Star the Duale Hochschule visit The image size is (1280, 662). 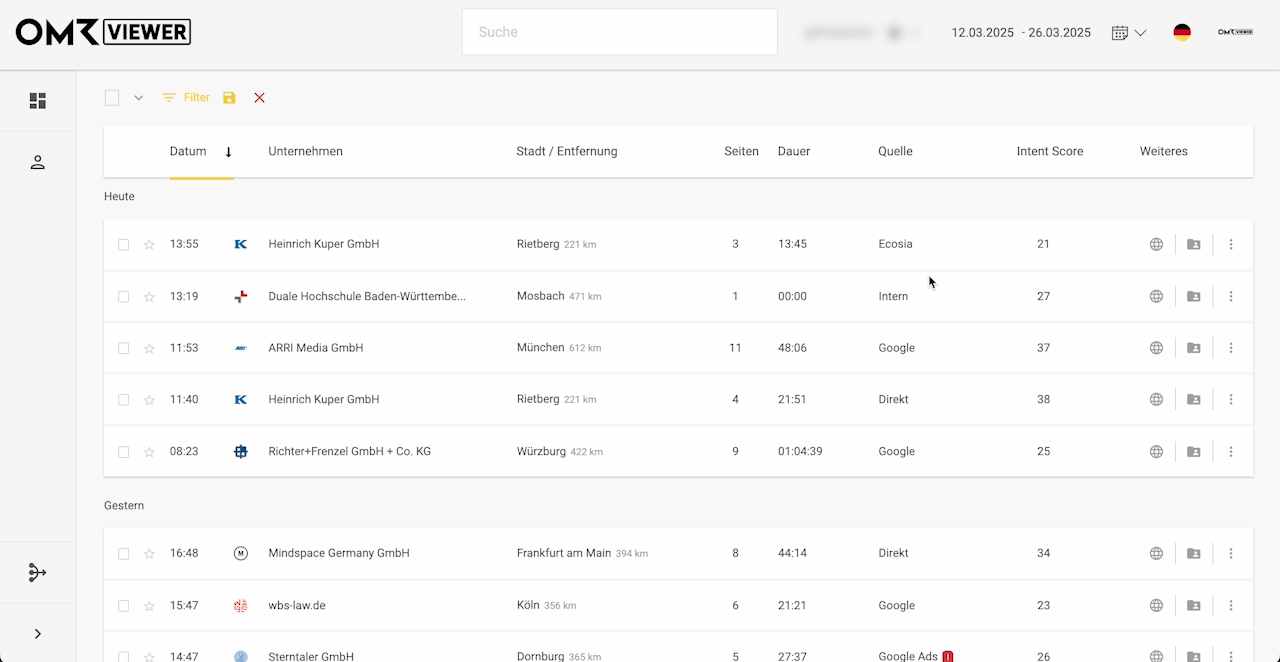click(x=149, y=297)
